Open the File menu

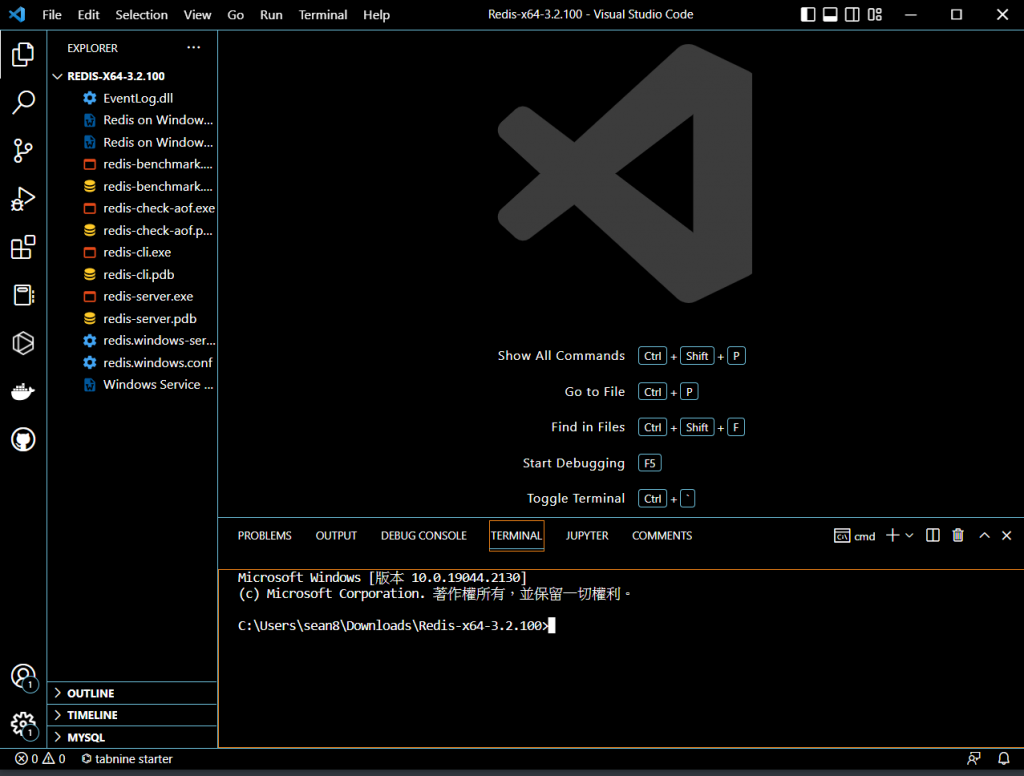coord(52,14)
